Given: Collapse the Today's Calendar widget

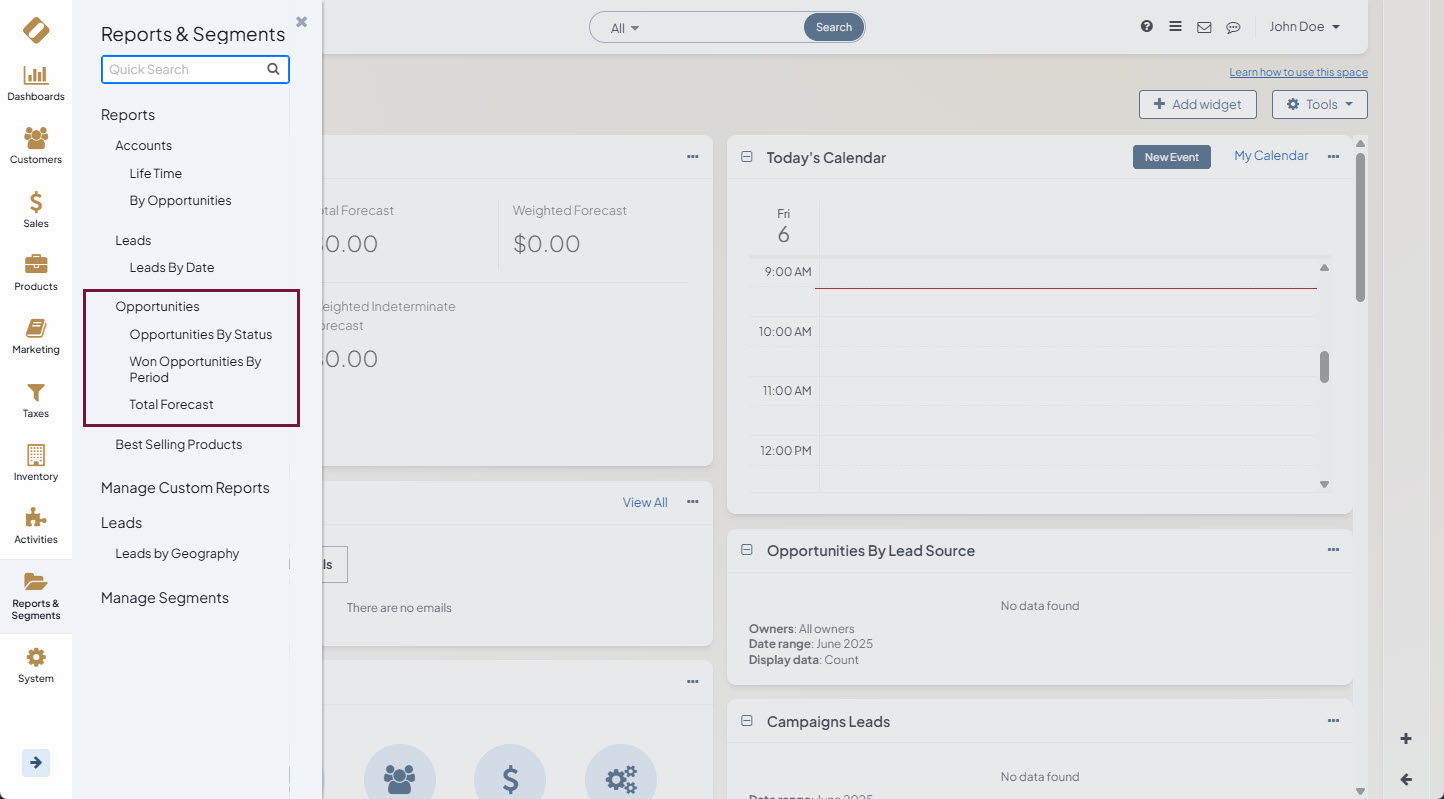Looking at the screenshot, I should tap(746, 157).
